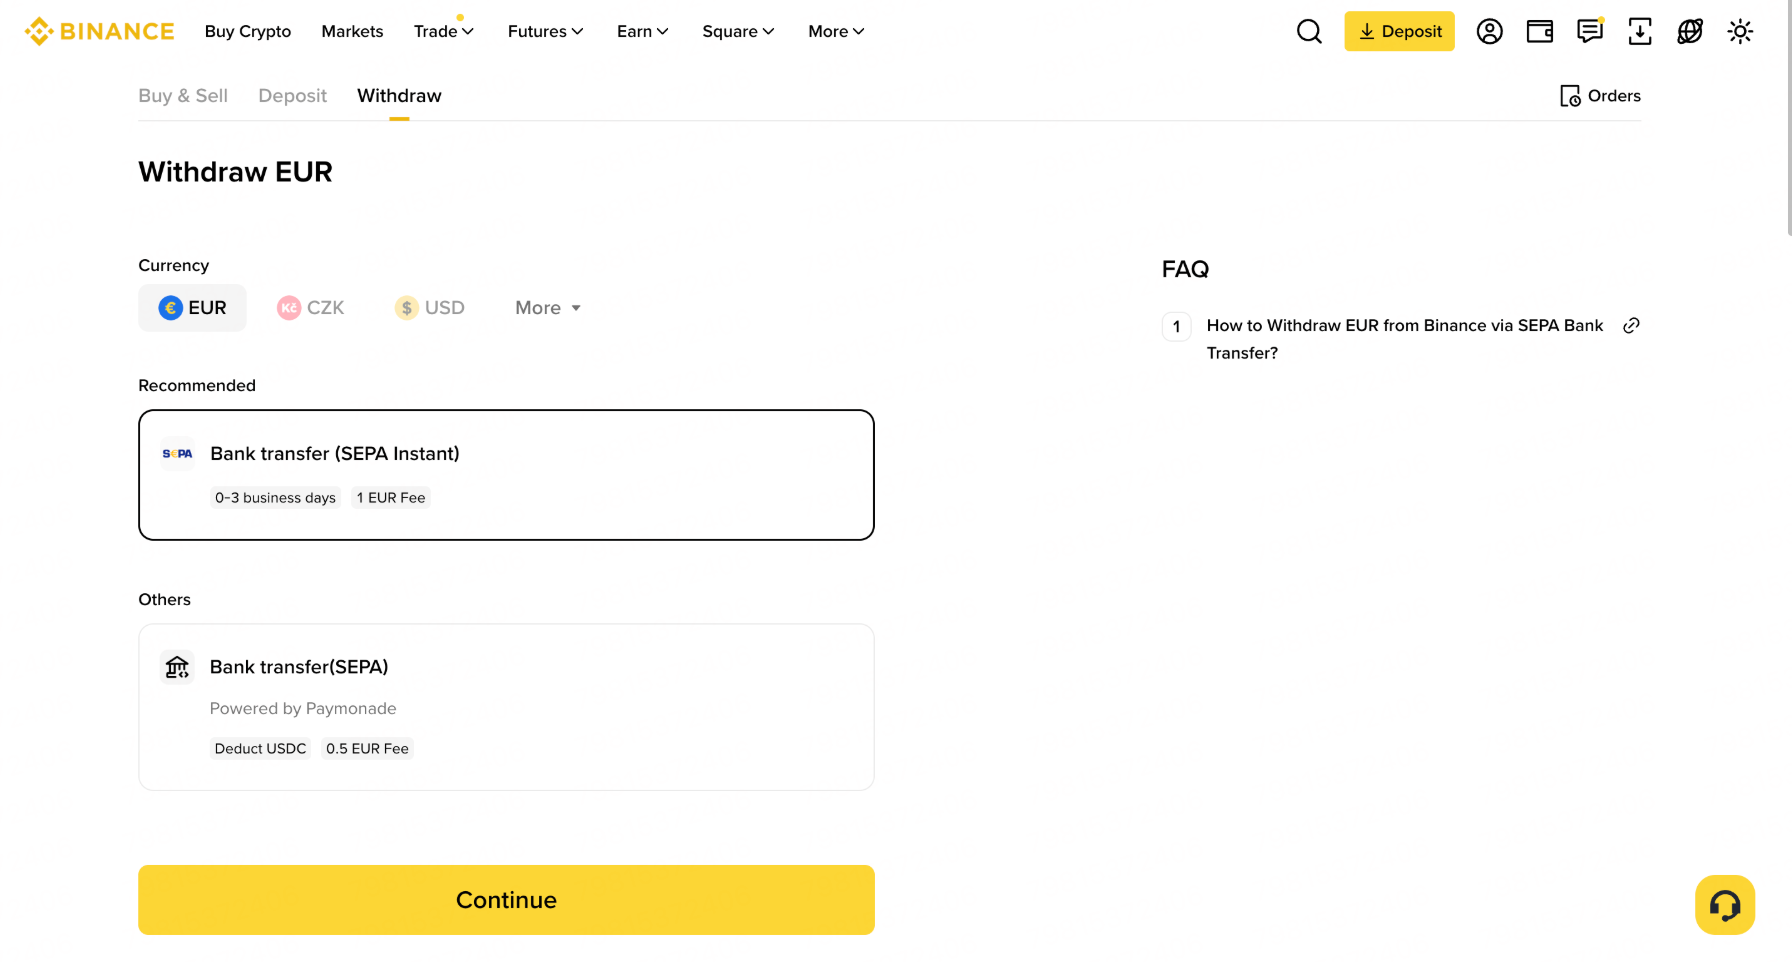Open the customer support headset button
1792x962 pixels.
(x=1725, y=905)
